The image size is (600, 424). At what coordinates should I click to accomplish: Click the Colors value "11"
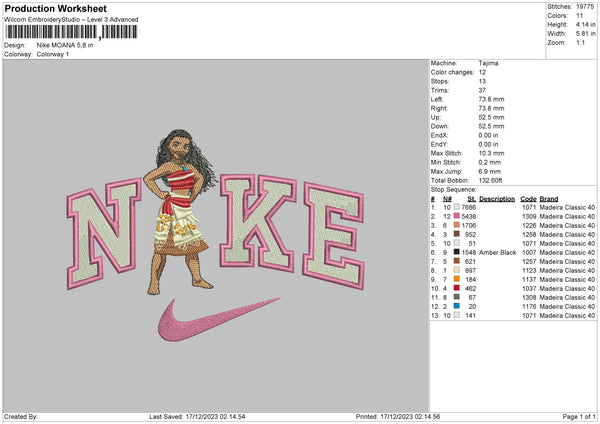[579, 16]
